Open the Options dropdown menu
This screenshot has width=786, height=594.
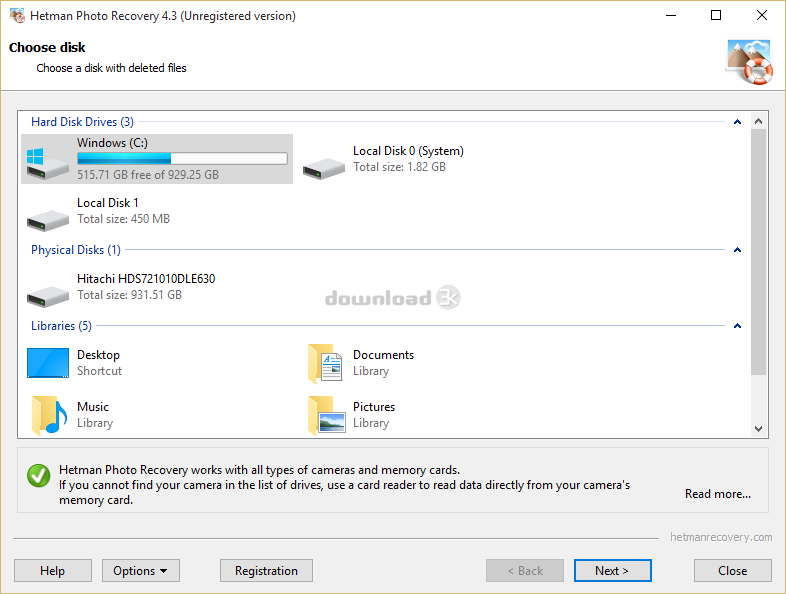pos(140,571)
